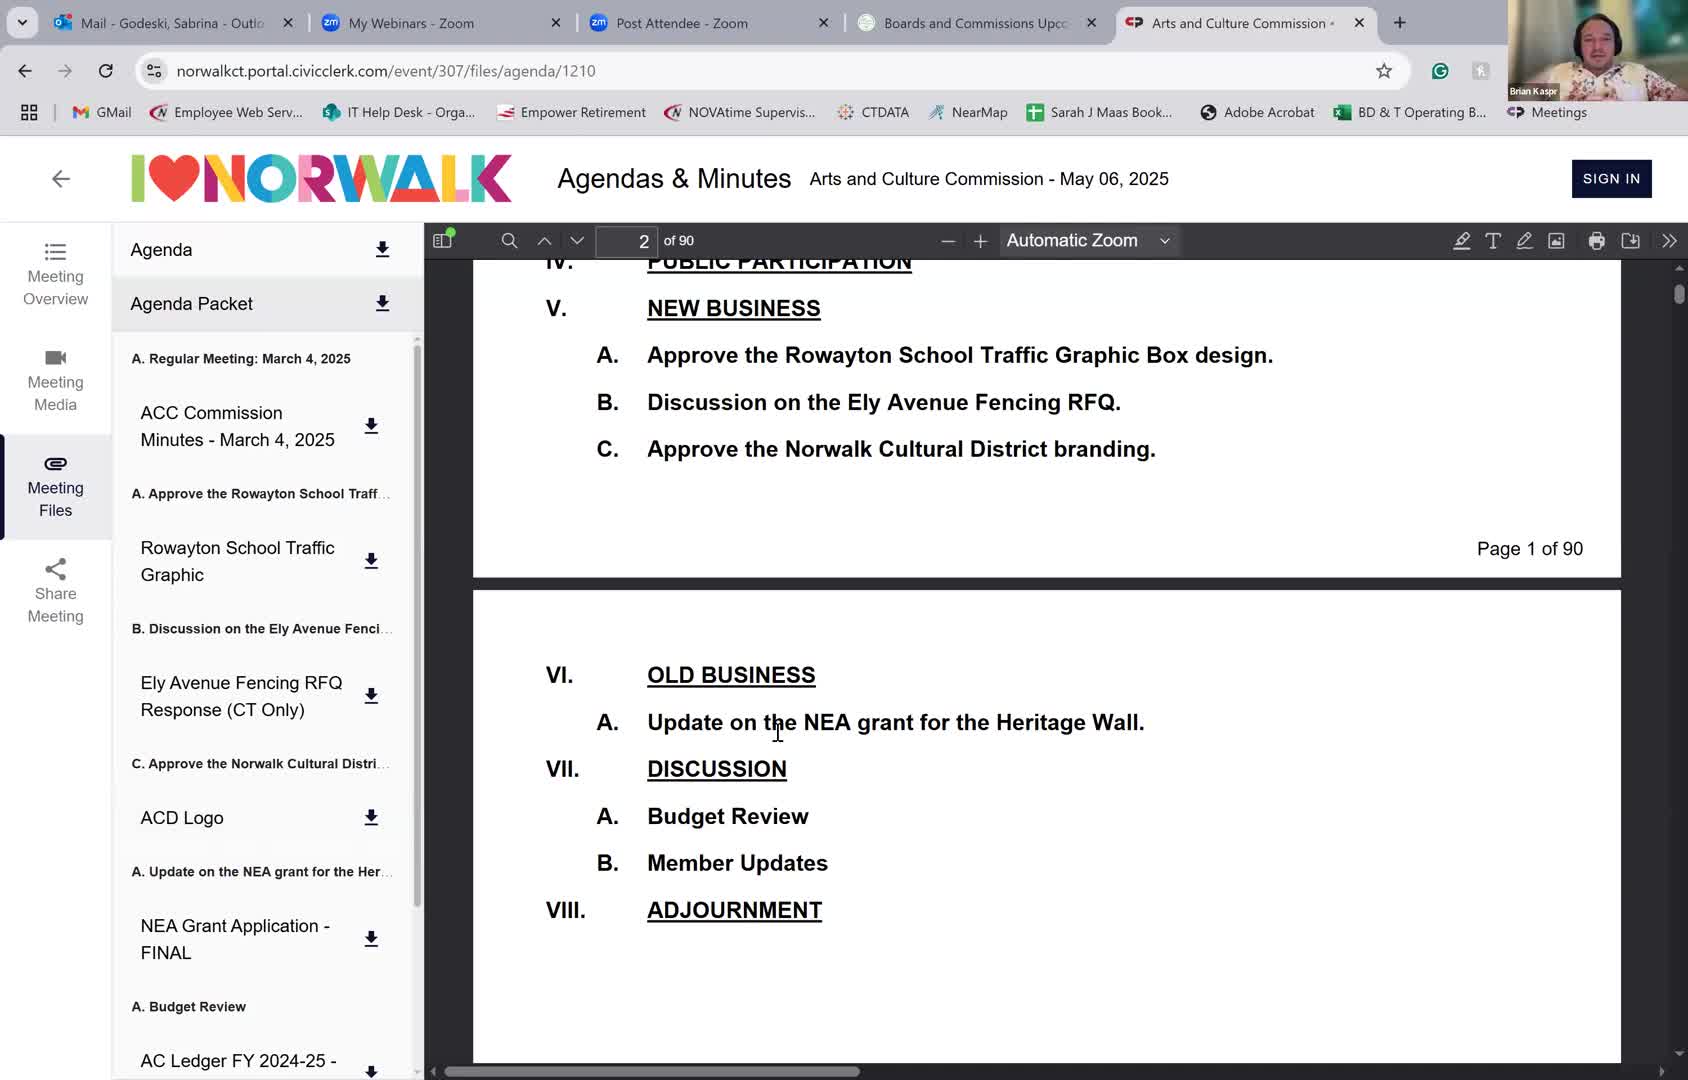1688x1080 pixels.
Task: Click the PDF horizontal scrollbar
Action: 652,1072
